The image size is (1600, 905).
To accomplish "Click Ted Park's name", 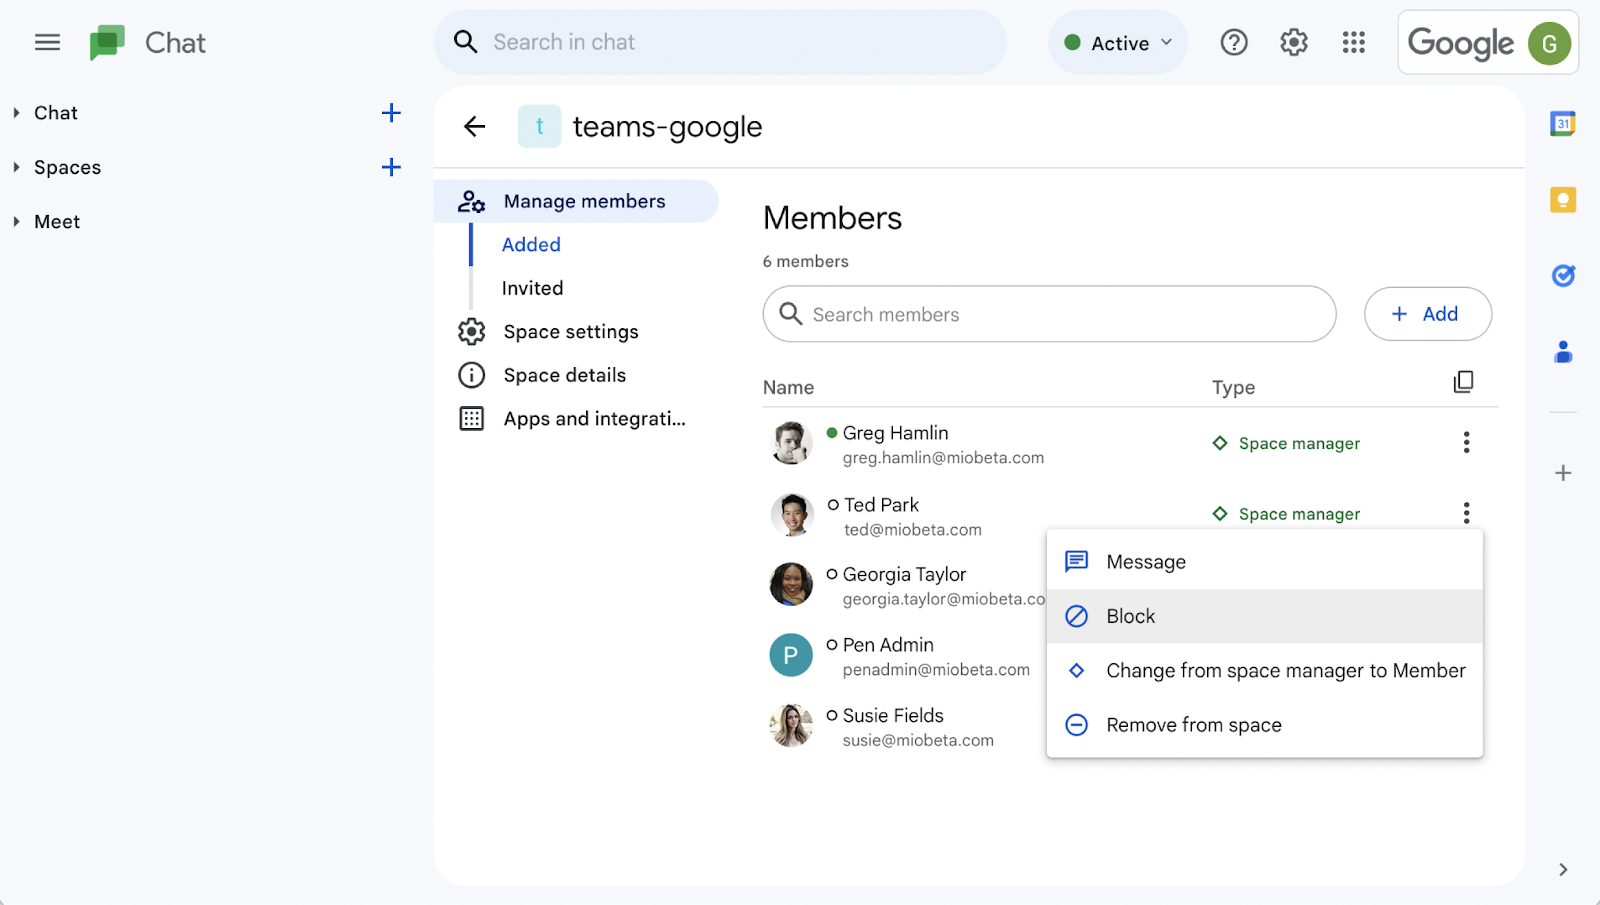I will click(881, 505).
